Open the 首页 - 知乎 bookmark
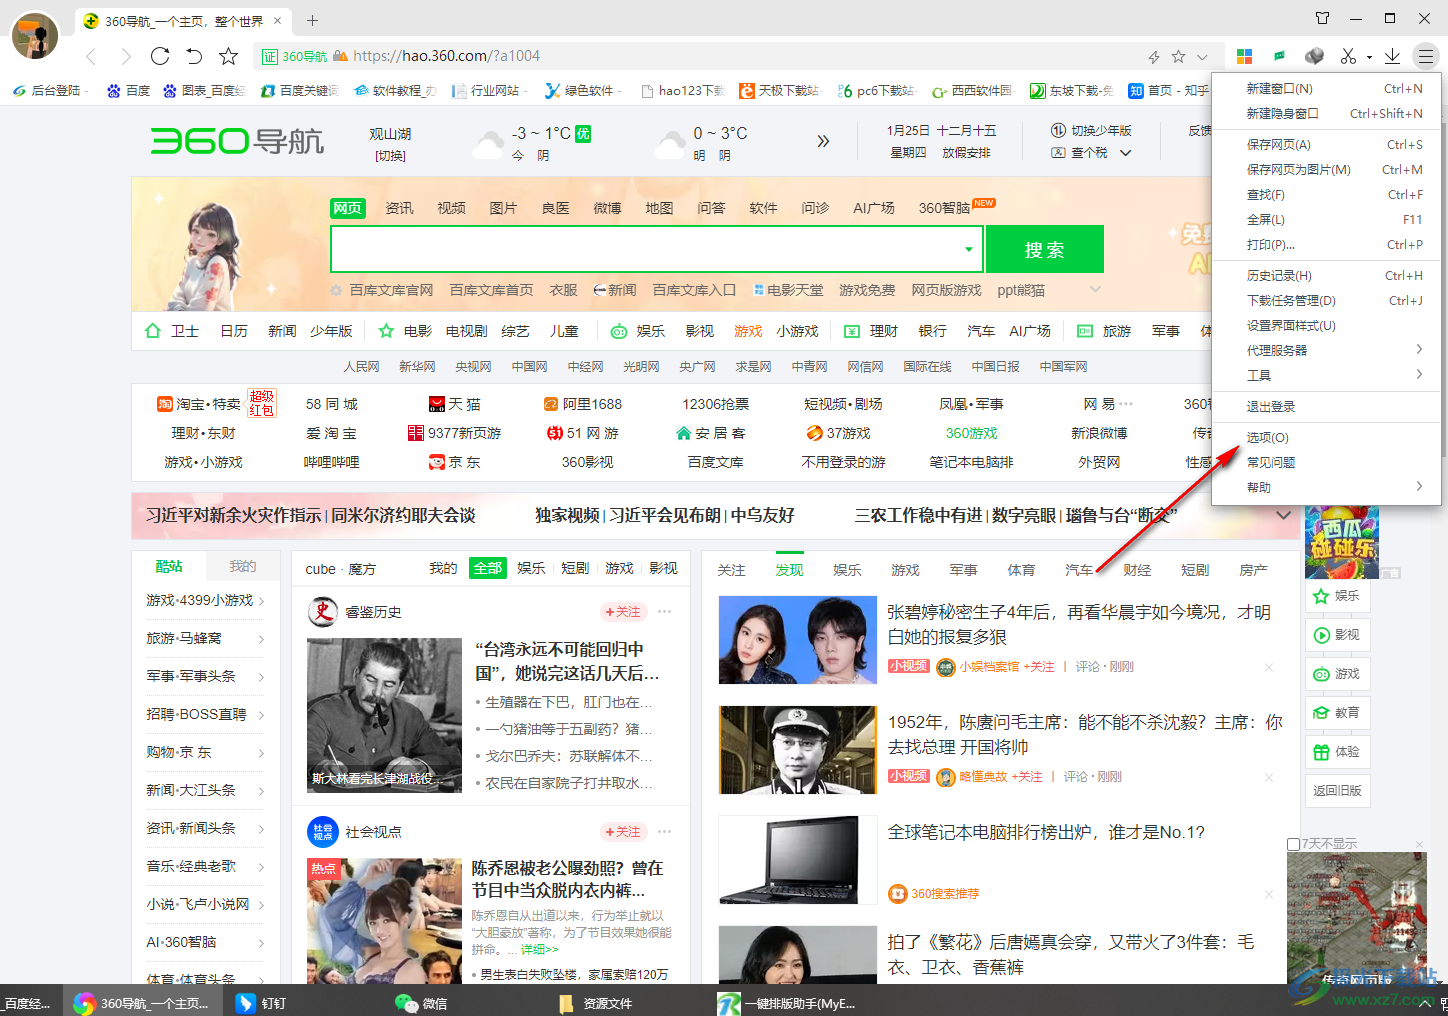 point(1168,90)
